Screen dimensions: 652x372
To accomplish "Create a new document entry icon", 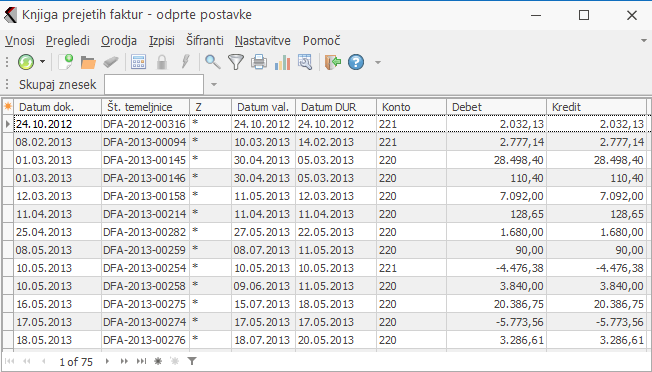I will point(65,62).
